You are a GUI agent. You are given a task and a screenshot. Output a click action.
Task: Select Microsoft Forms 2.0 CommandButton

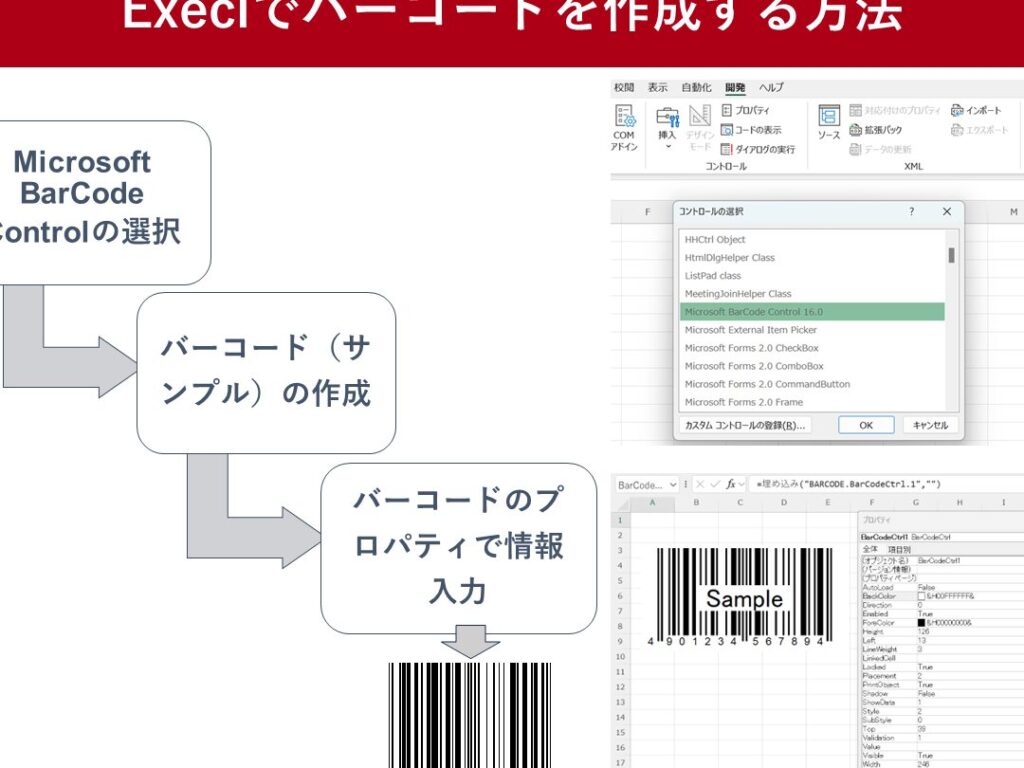click(812, 384)
